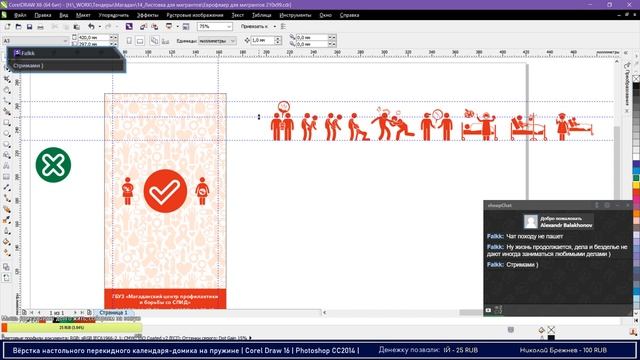Add a page after the last page
The height and width of the screenshot is (360, 640).
89,313
